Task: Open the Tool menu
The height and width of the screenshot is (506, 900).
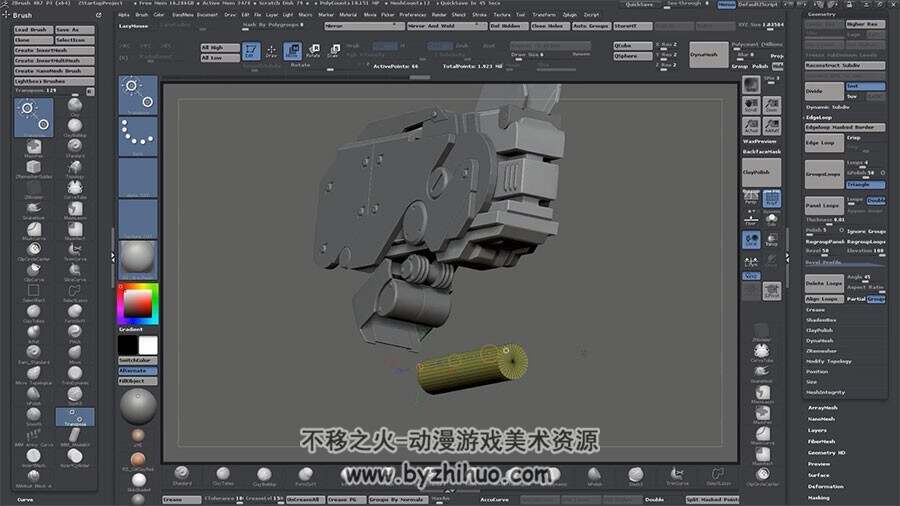Action: (x=521, y=15)
